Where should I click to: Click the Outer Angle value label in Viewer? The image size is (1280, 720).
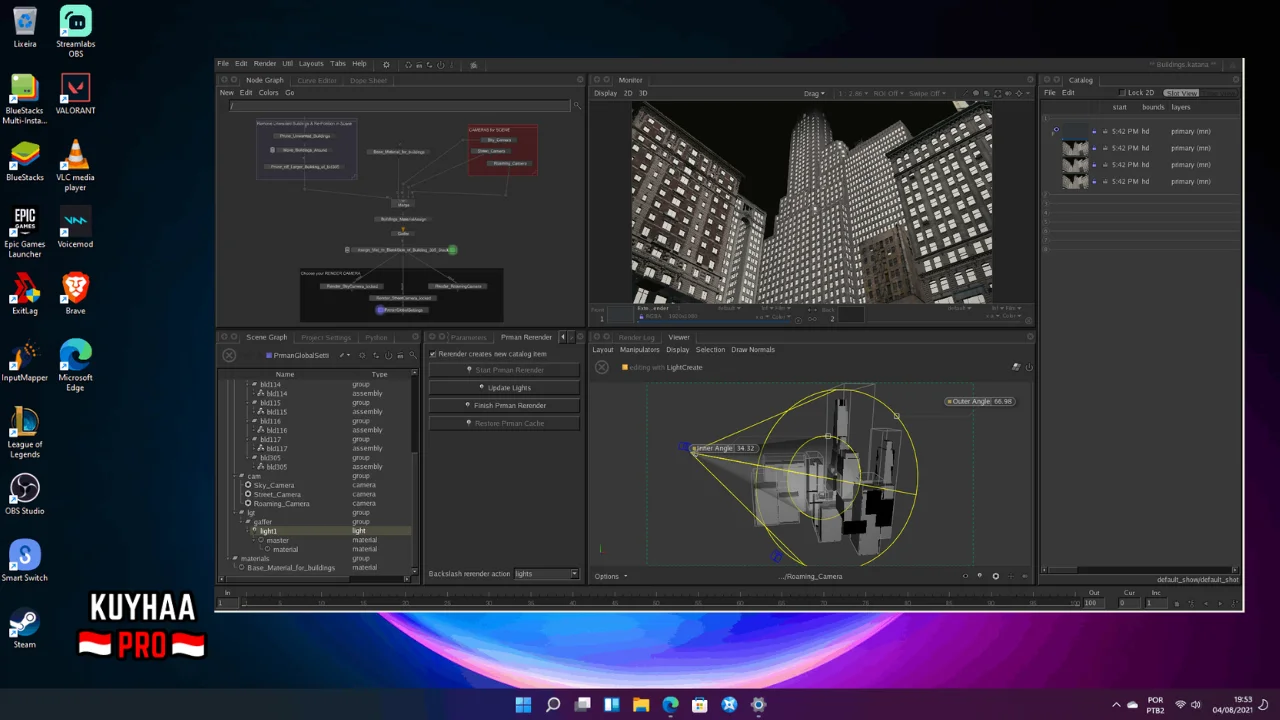point(980,401)
